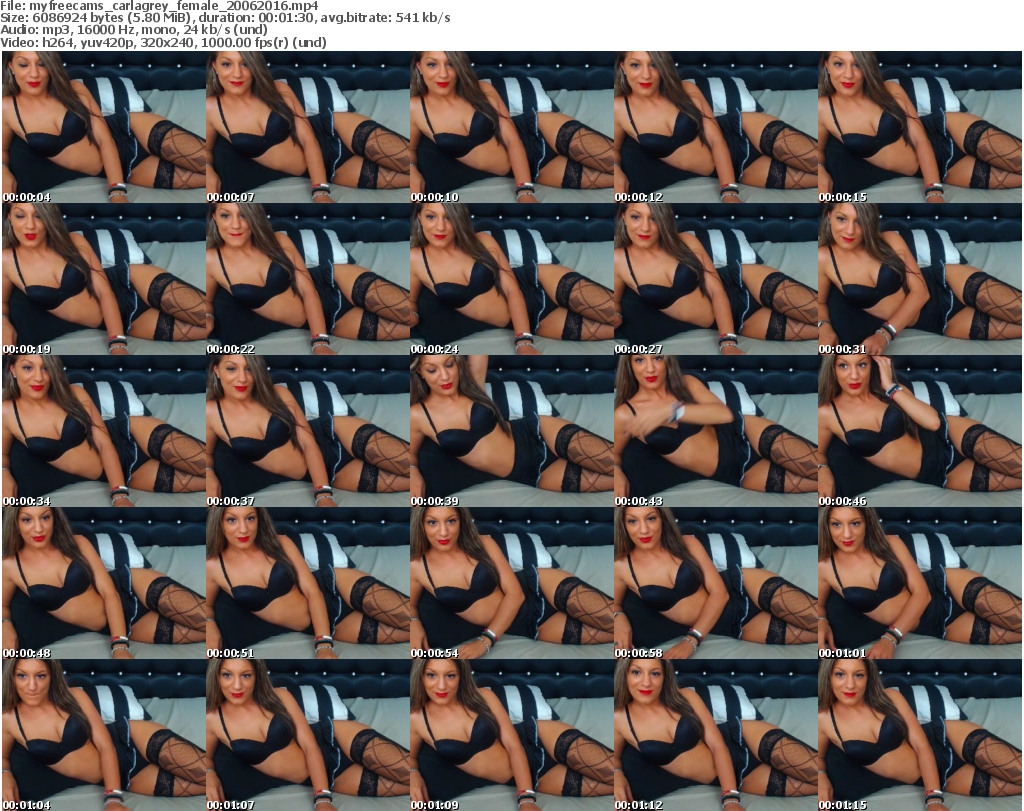Click the thumbnail stamped 00:00:51
The height and width of the screenshot is (811, 1024).
[x=308, y=583]
